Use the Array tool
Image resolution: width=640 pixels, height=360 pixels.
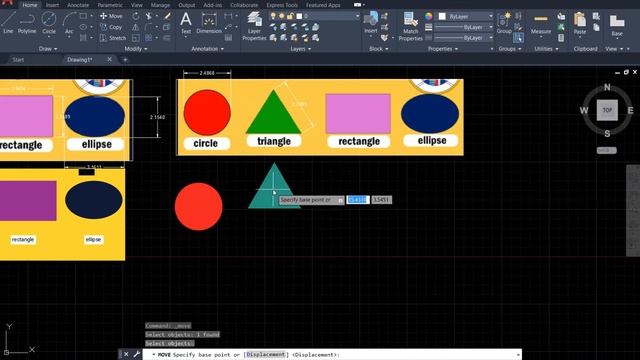(149, 38)
